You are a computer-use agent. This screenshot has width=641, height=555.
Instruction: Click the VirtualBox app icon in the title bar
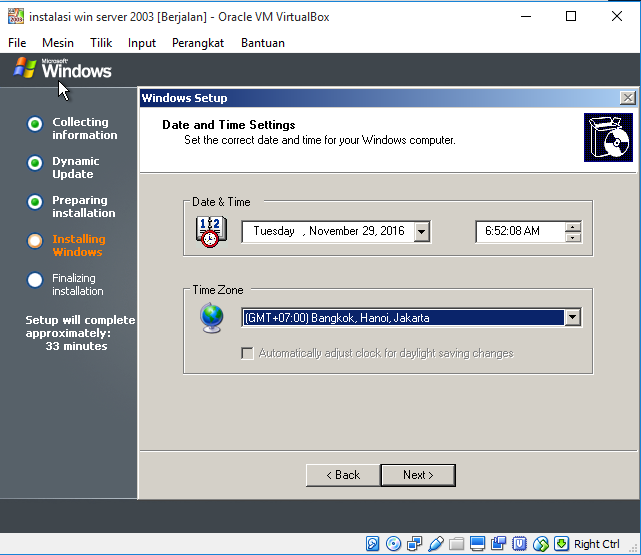point(16,16)
